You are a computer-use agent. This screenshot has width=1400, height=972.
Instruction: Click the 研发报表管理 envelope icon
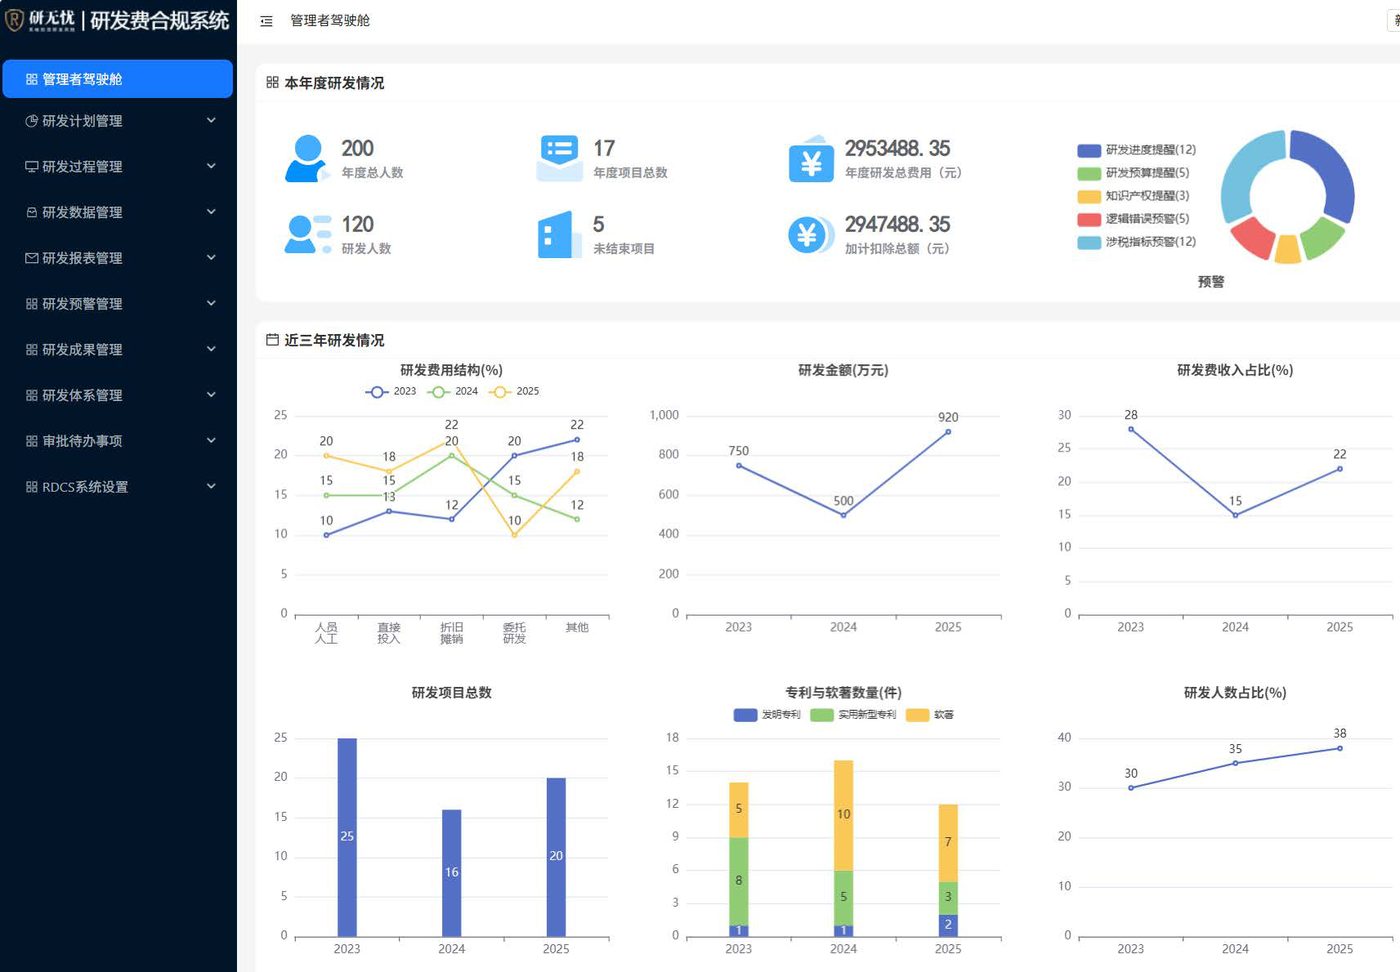click(x=32, y=258)
